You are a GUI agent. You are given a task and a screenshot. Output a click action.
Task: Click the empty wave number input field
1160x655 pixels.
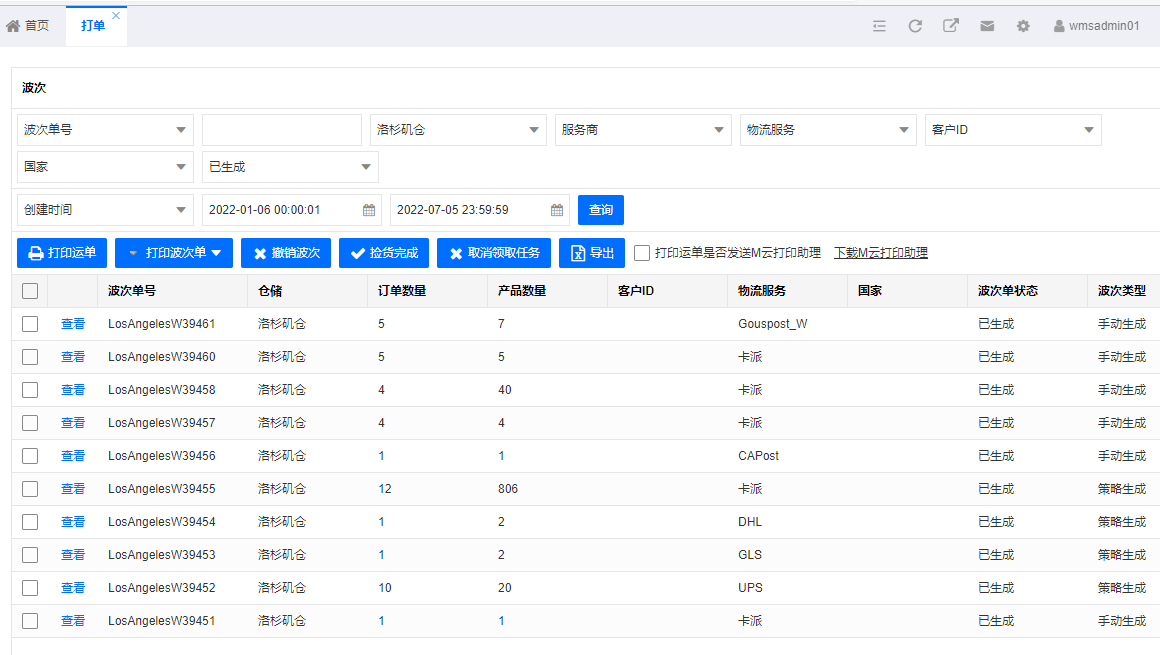point(282,130)
